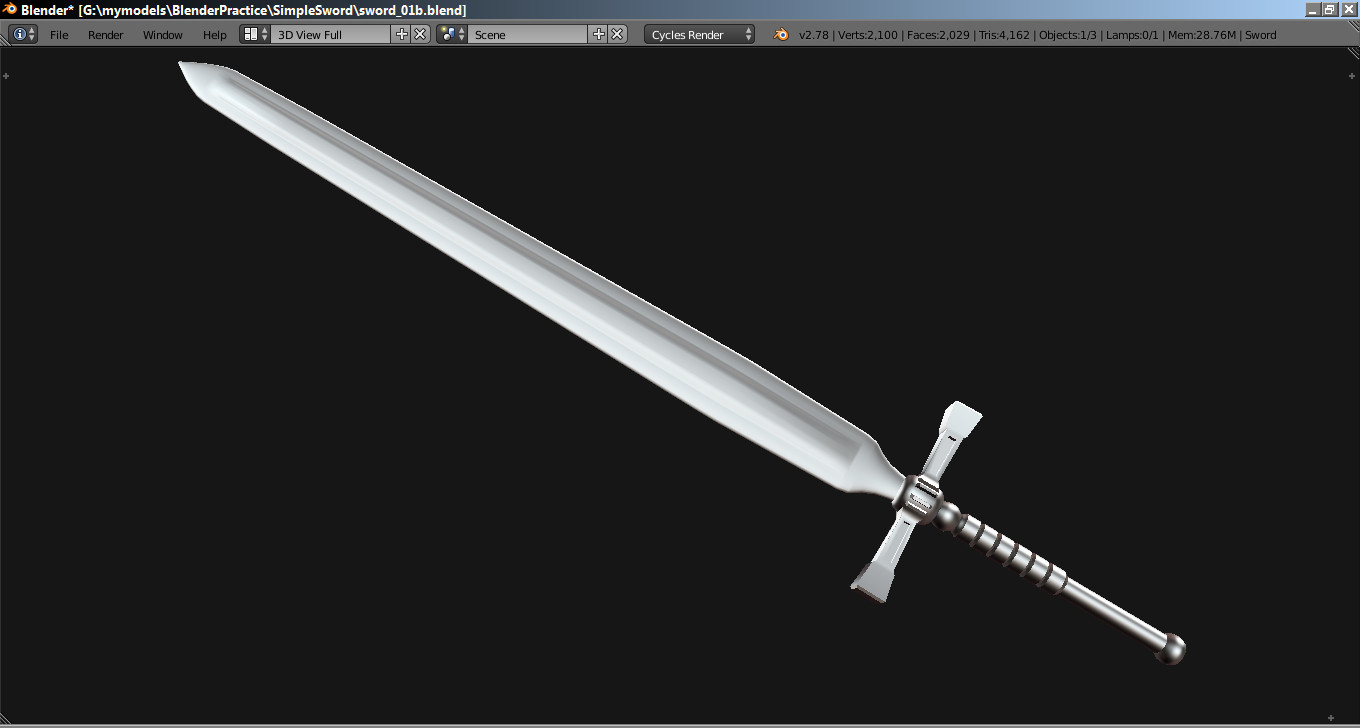Image resolution: width=1360 pixels, height=728 pixels.
Task: Open the Render menu
Action: [105, 34]
